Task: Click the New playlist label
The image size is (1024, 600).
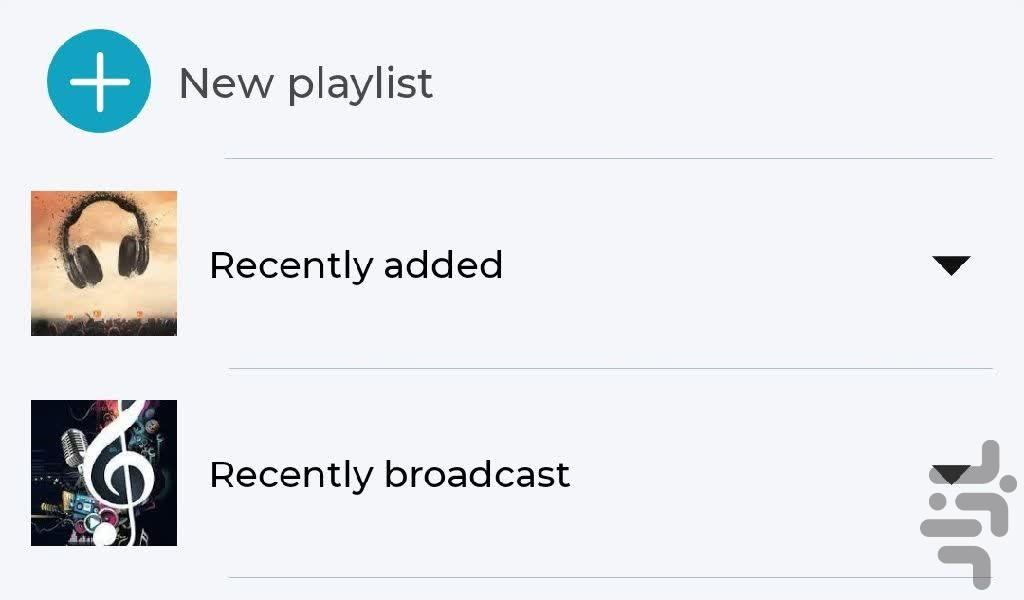Action: (x=305, y=83)
